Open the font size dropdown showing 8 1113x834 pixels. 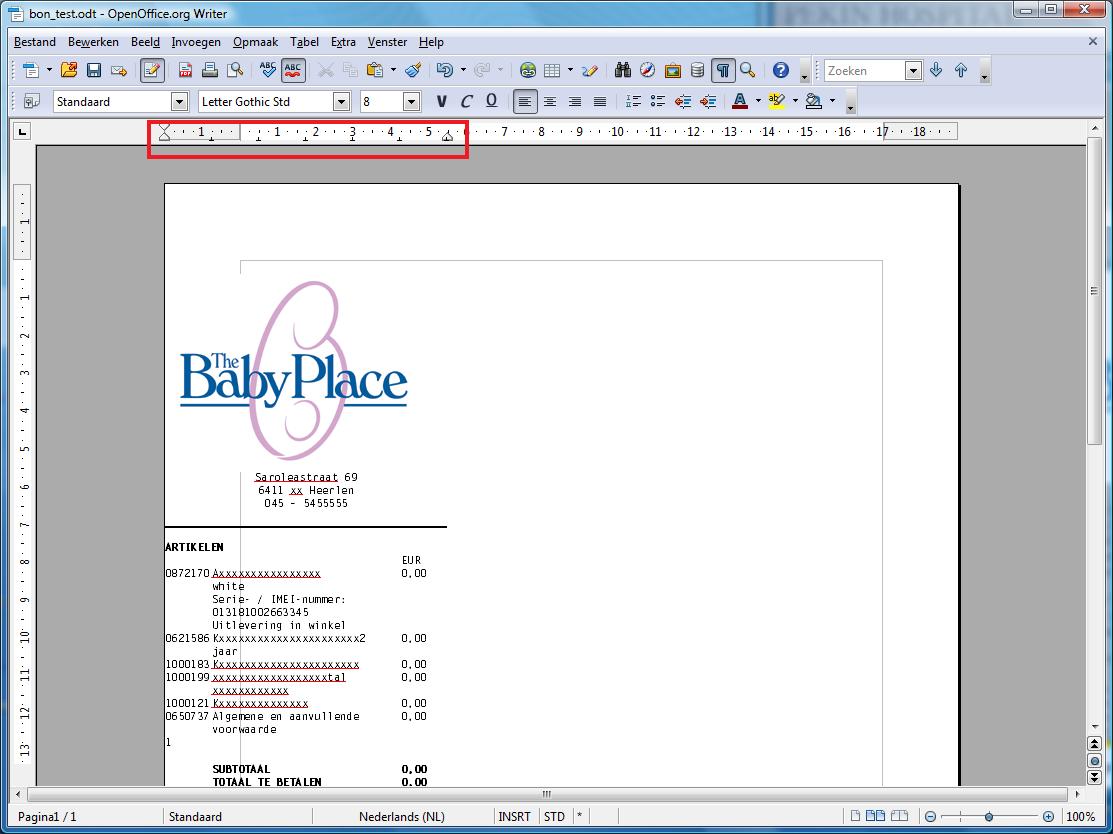(411, 101)
